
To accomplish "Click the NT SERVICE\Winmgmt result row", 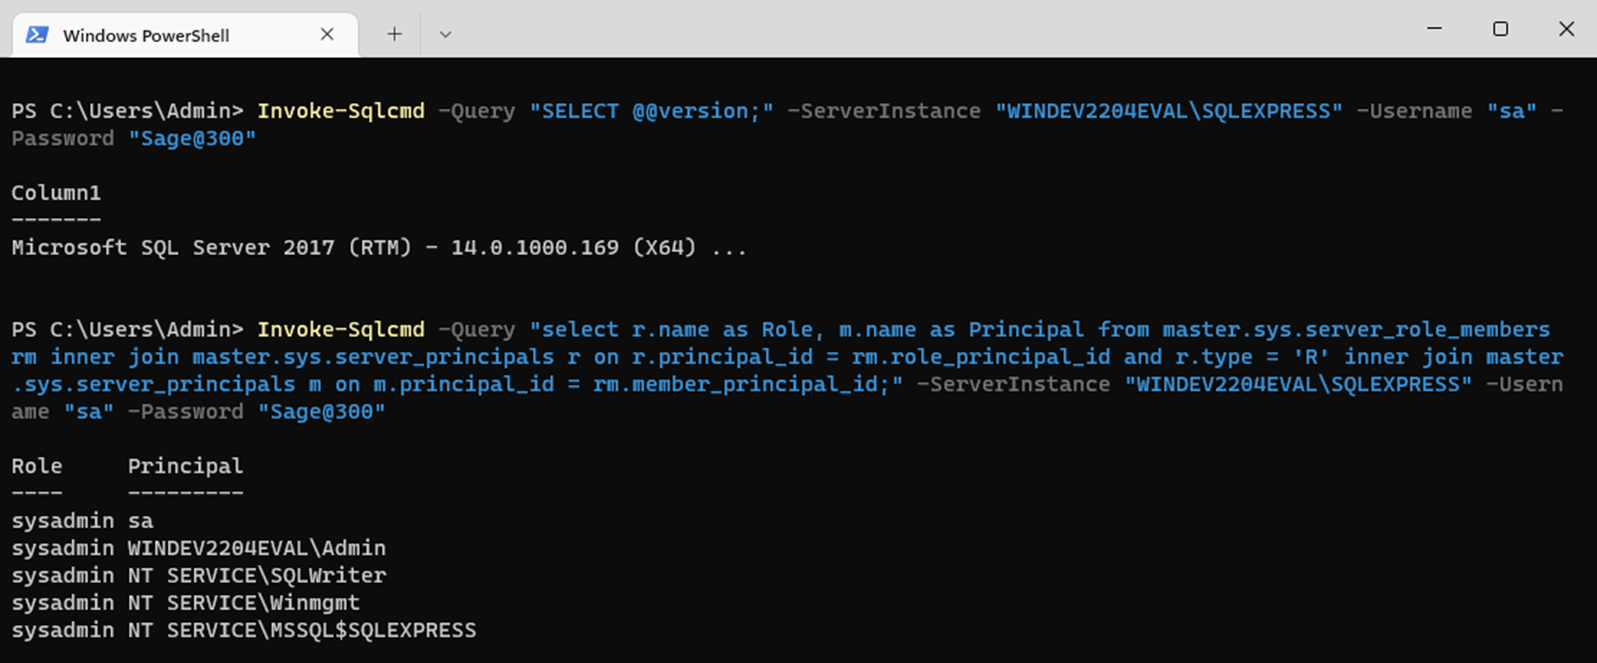I will click(x=243, y=603).
